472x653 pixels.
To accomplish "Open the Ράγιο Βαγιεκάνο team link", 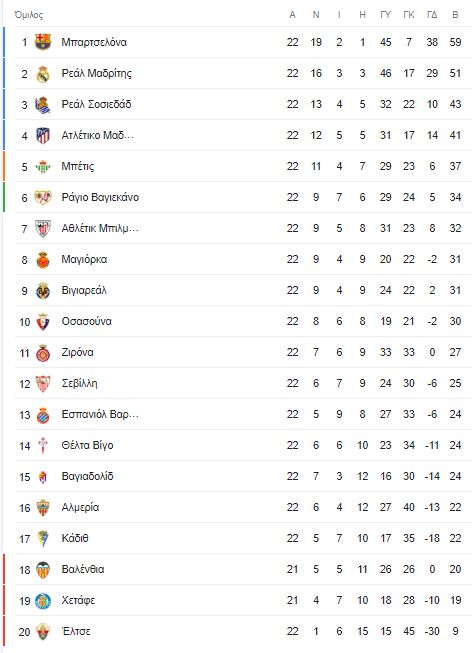I will click(100, 197).
